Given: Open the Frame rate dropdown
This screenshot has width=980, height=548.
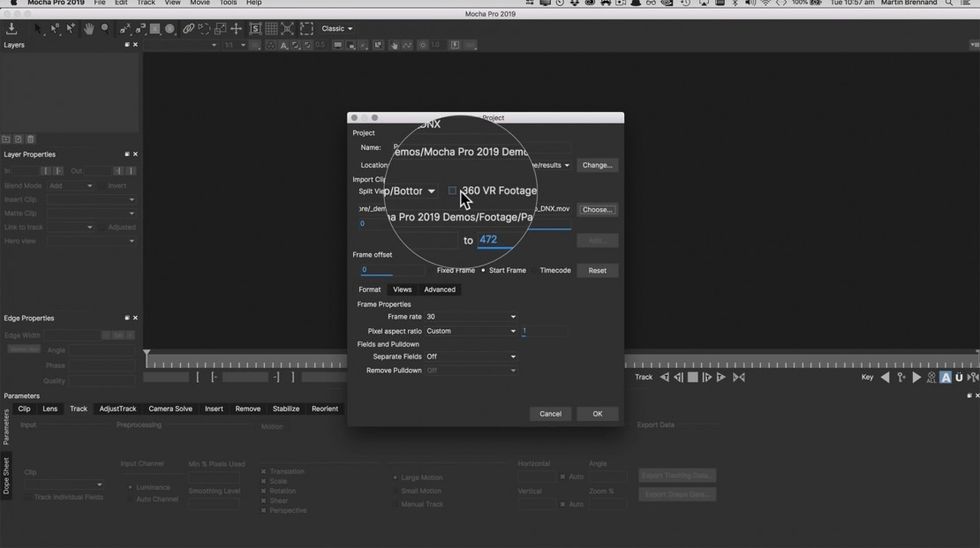Looking at the screenshot, I should pyautogui.click(x=471, y=317).
